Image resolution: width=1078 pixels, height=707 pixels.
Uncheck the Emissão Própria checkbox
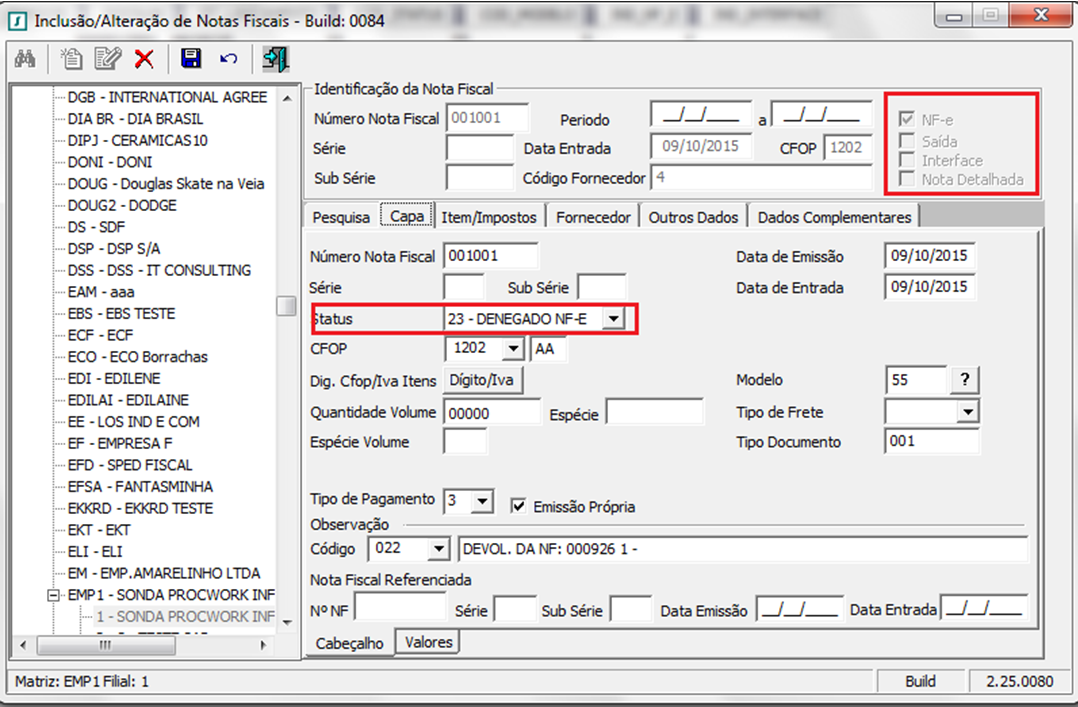pyautogui.click(x=518, y=507)
